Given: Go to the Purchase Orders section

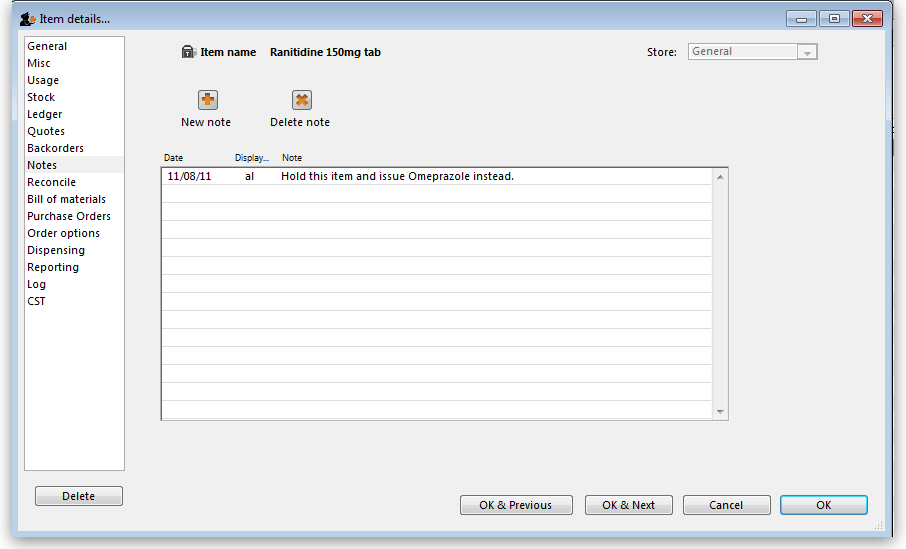Looking at the screenshot, I should pyautogui.click(x=68, y=216).
